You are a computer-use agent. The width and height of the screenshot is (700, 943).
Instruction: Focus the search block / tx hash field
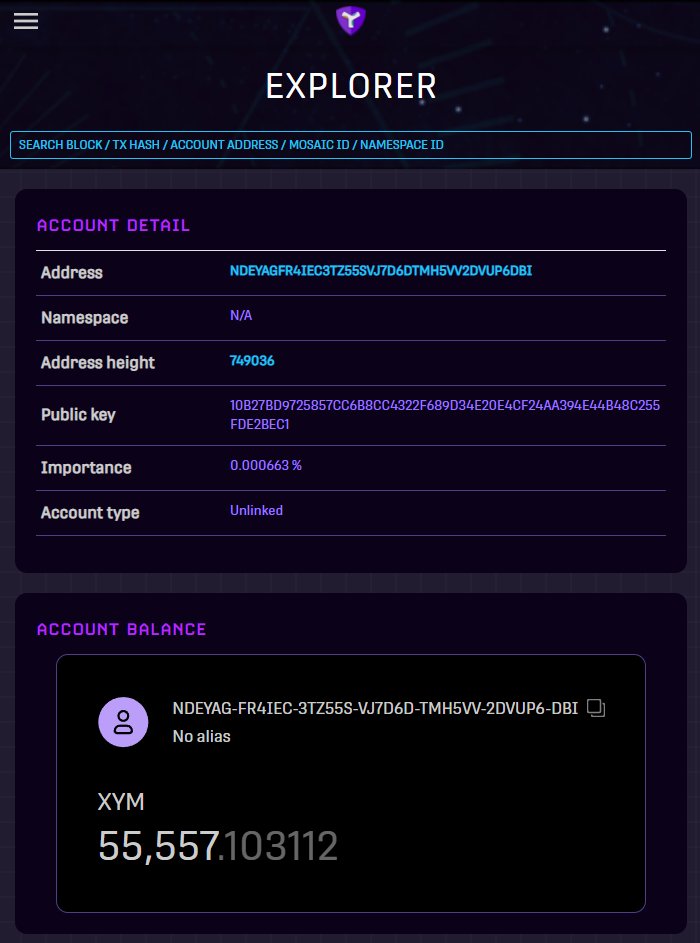pyautogui.click(x=351, y=145)
